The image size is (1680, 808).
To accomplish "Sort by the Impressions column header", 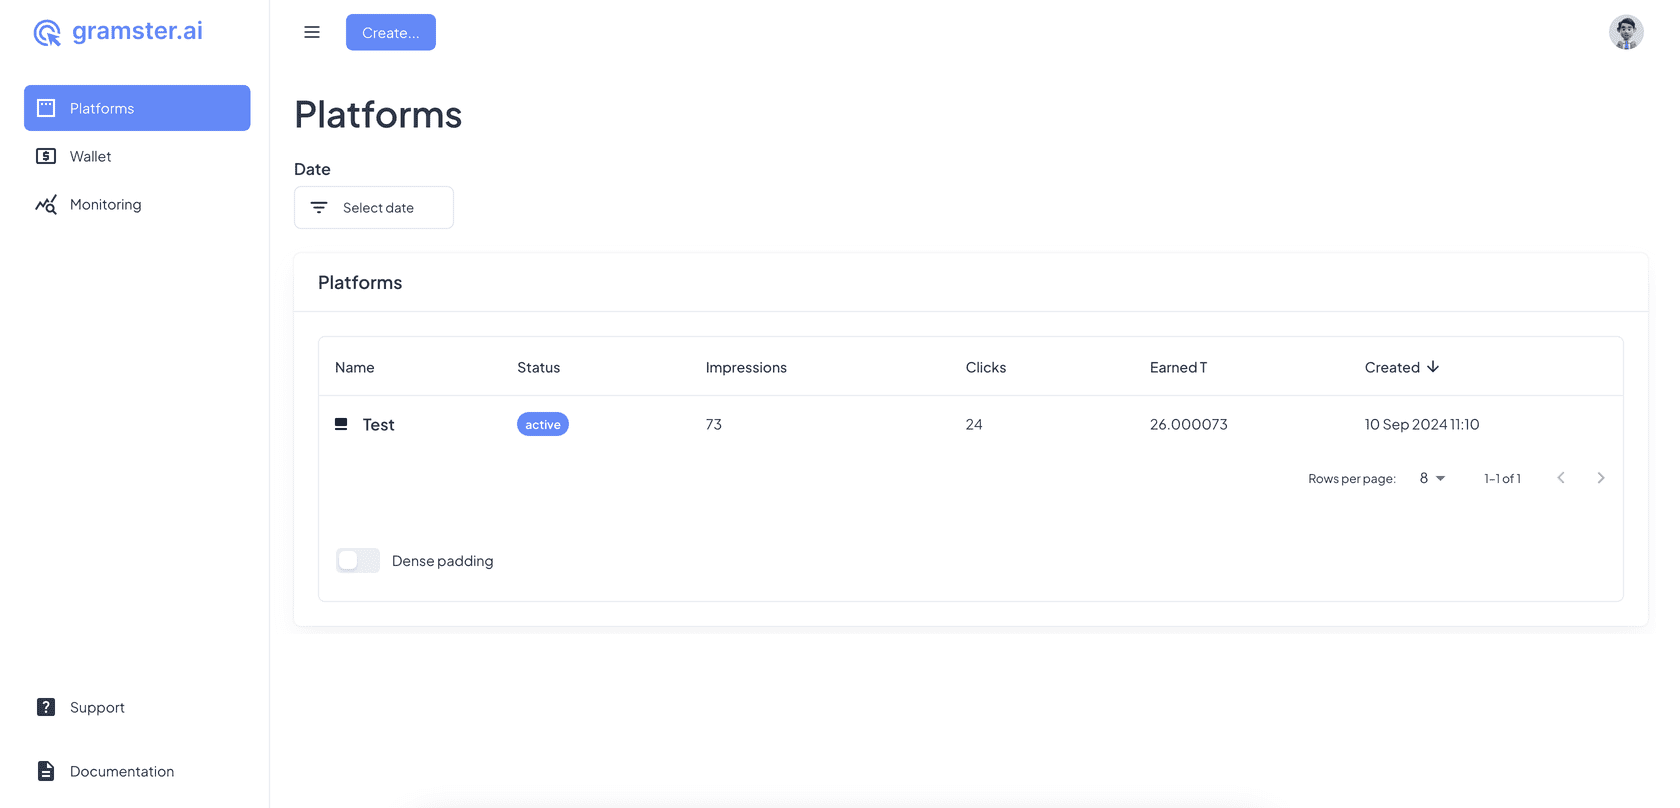I will 746,367.
